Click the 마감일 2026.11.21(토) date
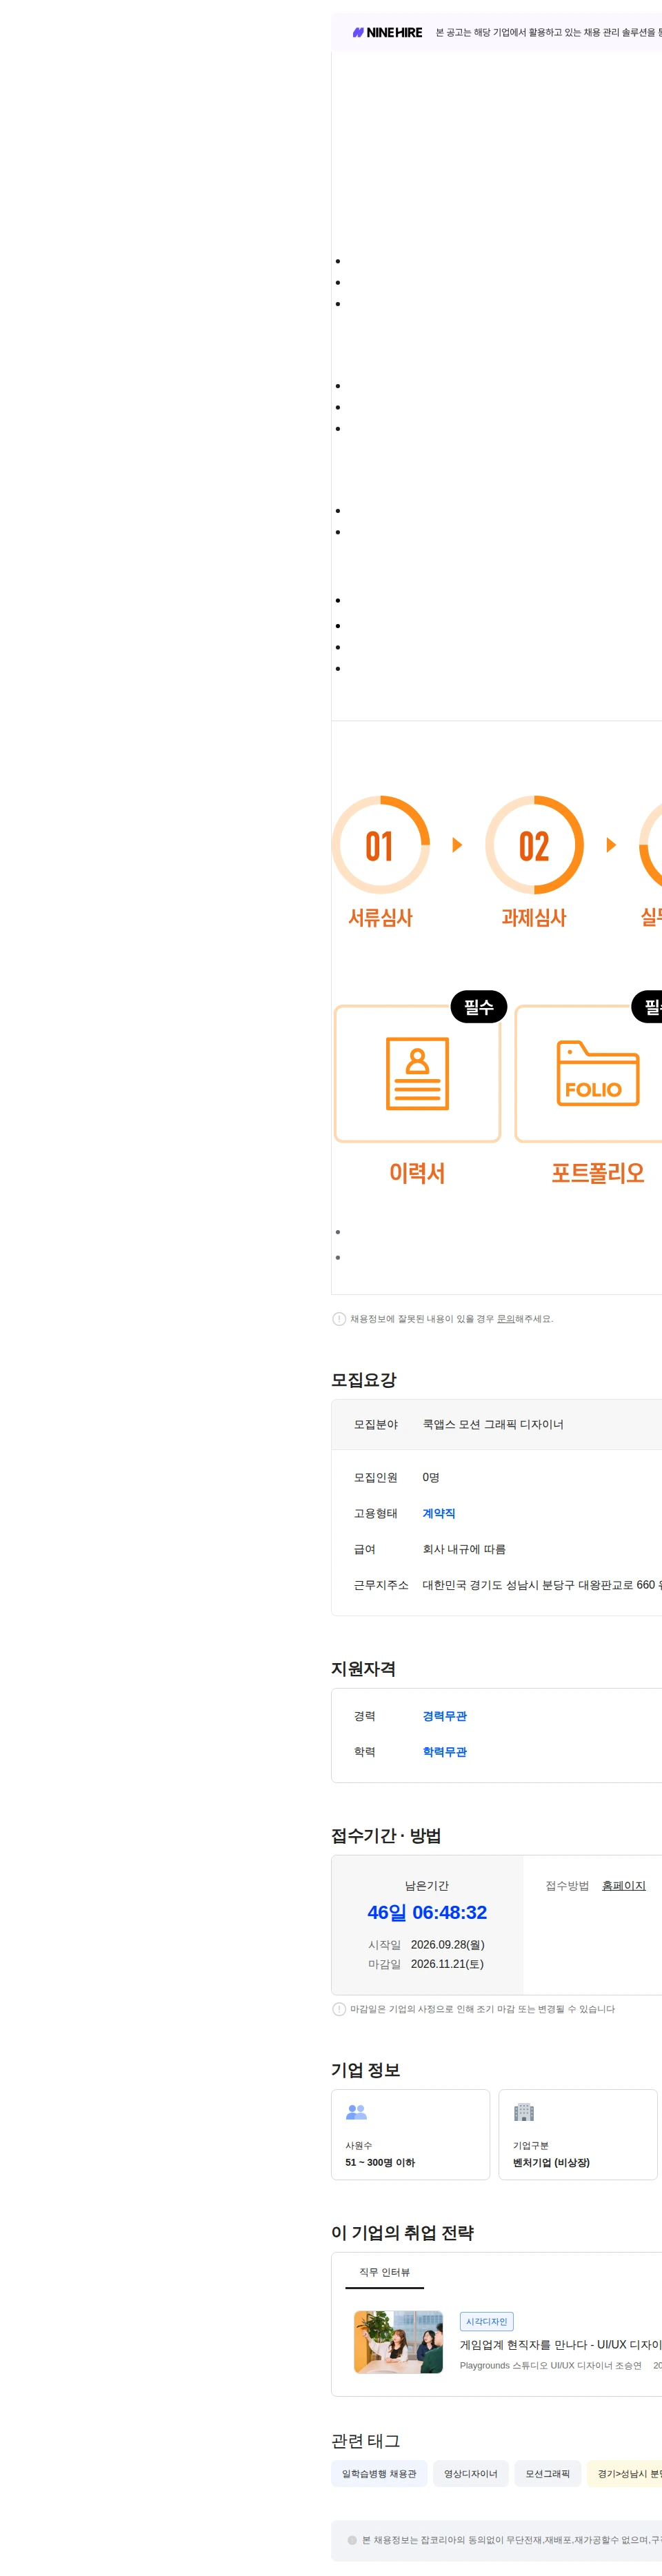This screenshot has width=662, height=2576. coord(447,1964)
